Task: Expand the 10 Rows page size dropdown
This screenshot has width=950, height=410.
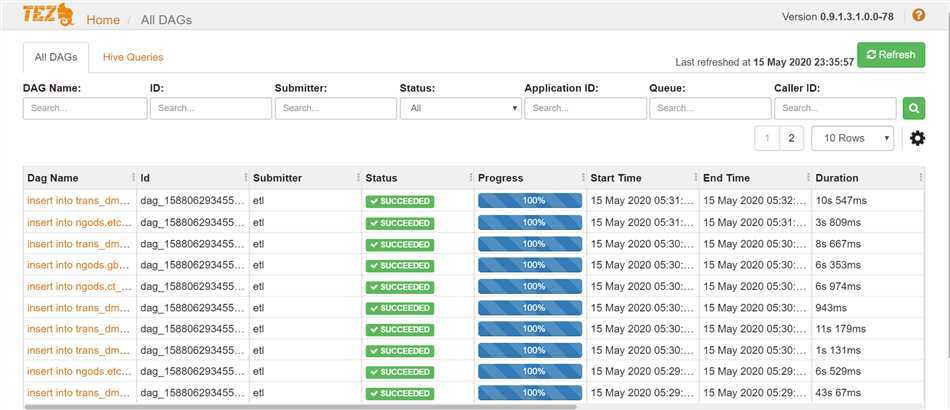Action: click(x=852, y=138)
